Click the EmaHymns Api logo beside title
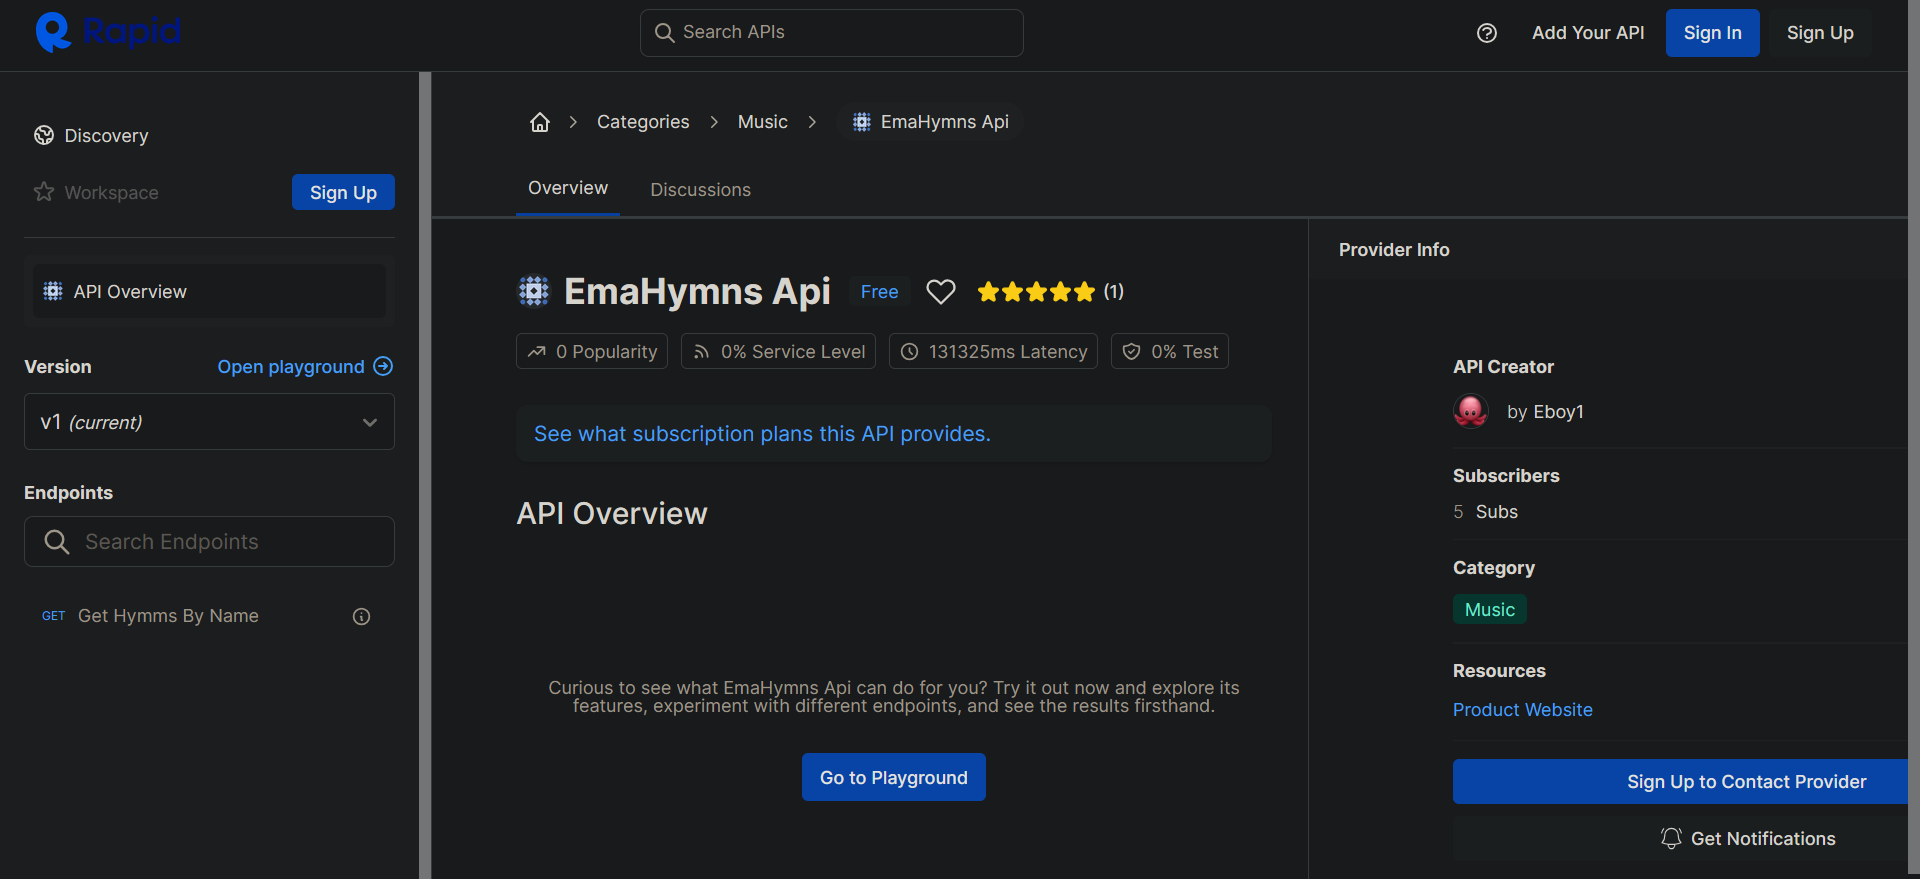 (534, 291)
